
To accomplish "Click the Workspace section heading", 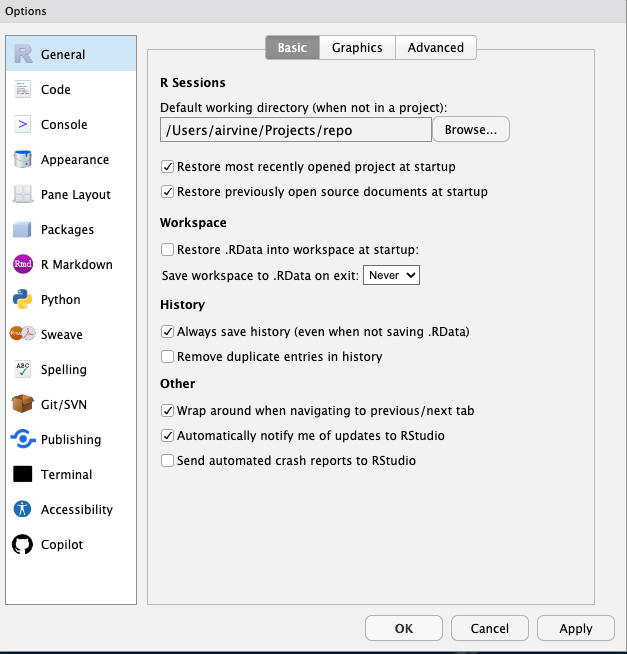I will 193,223.
